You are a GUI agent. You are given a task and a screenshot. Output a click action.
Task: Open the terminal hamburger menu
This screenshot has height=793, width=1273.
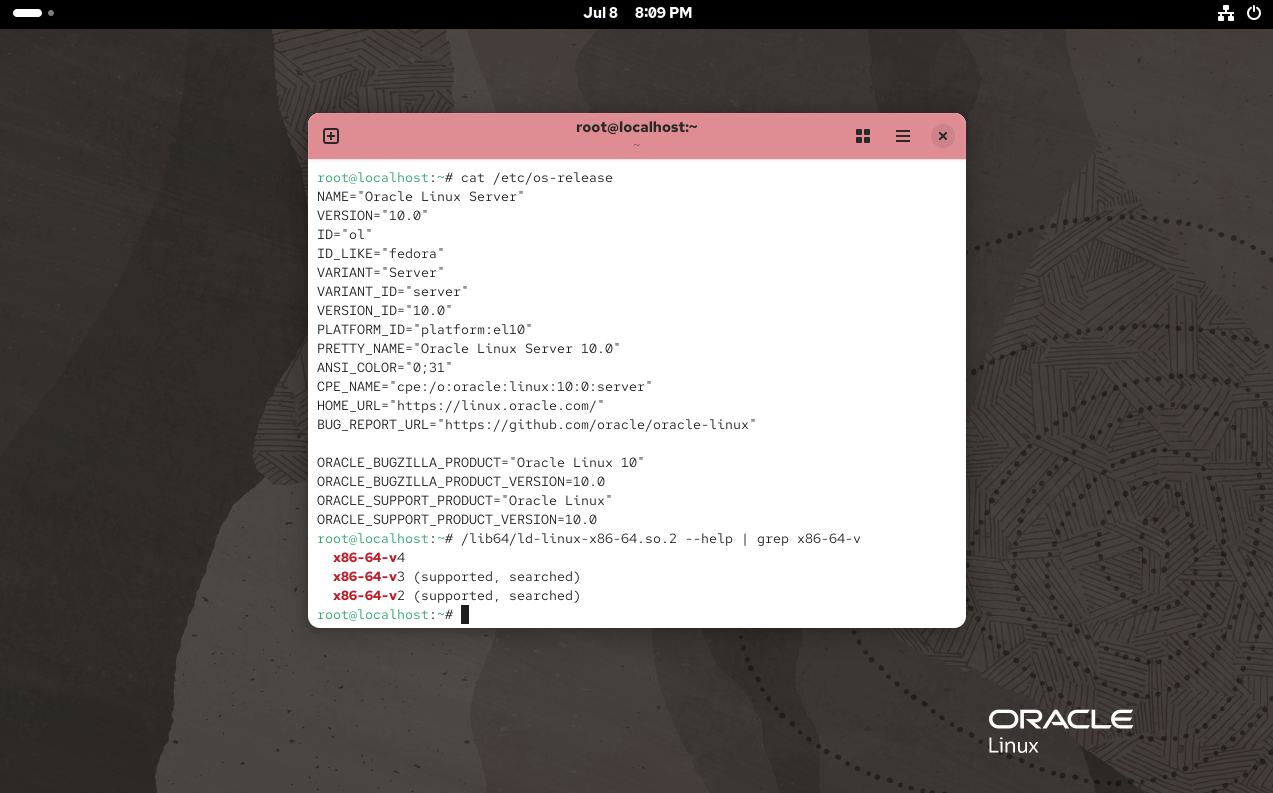coord(903,136)
